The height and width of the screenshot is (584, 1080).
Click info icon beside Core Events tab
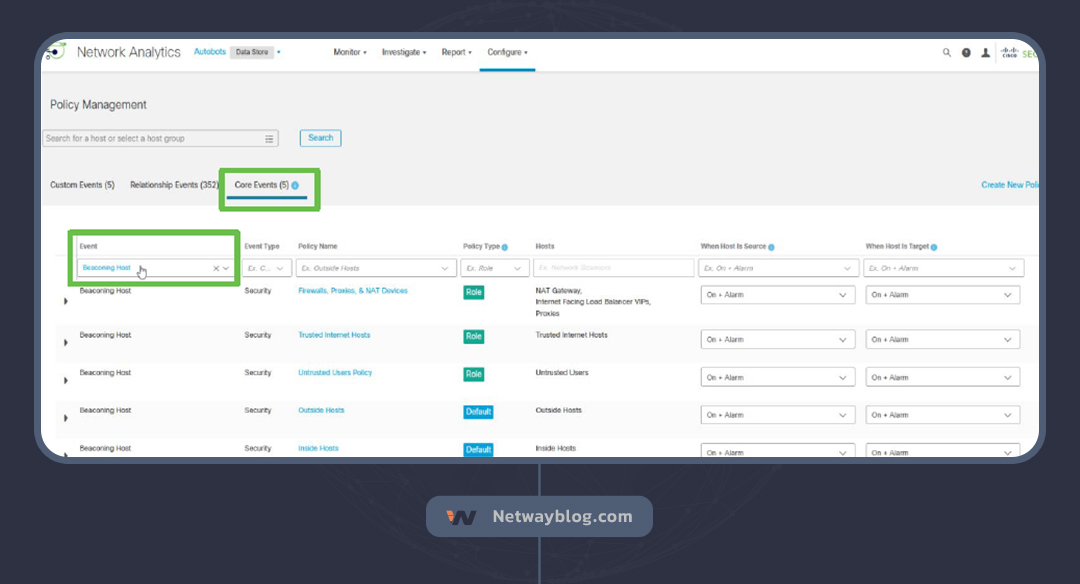pos(295,185)
